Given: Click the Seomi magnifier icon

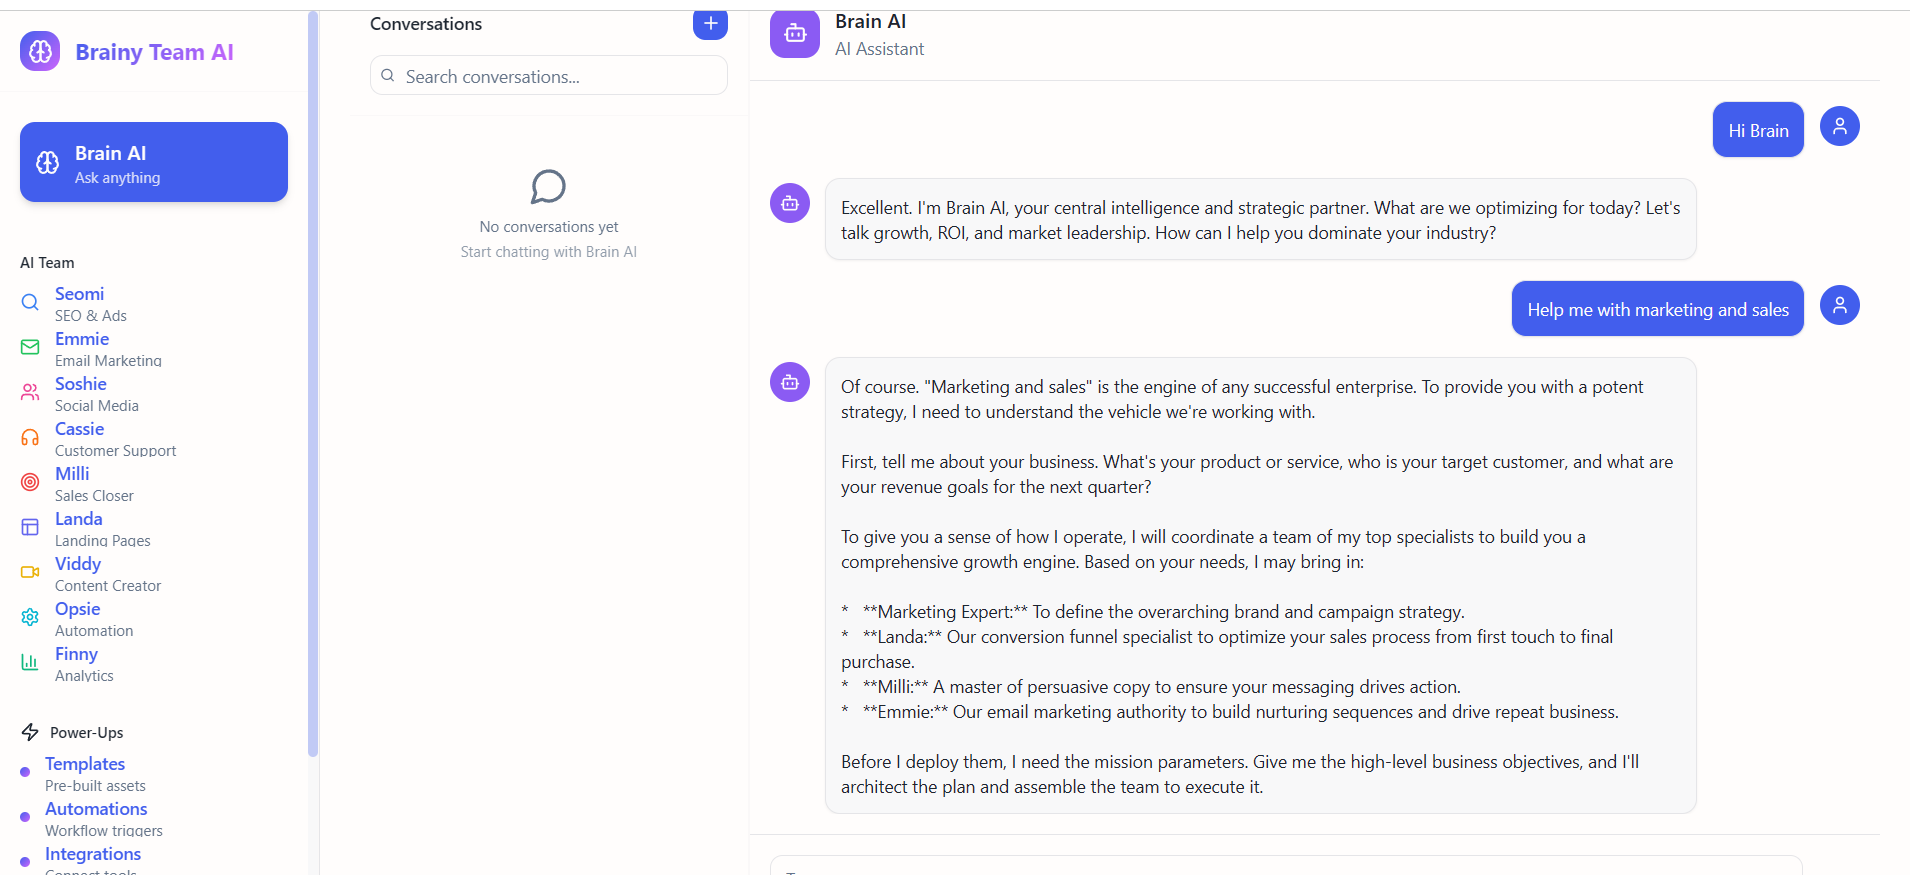Looking at the screenshot, I should [30, 302].
